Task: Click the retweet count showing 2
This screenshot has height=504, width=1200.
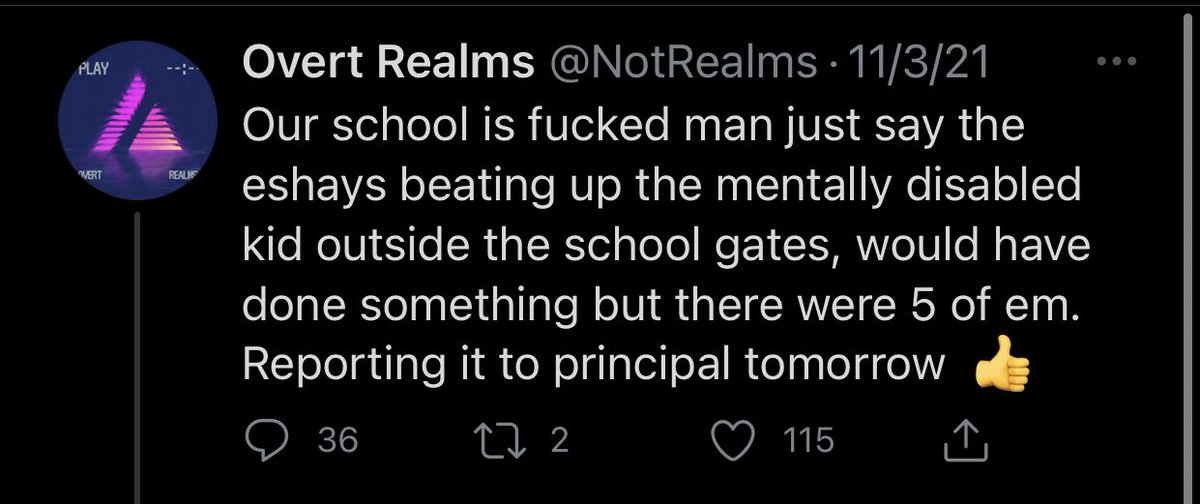Action: [x=558, y=443]
